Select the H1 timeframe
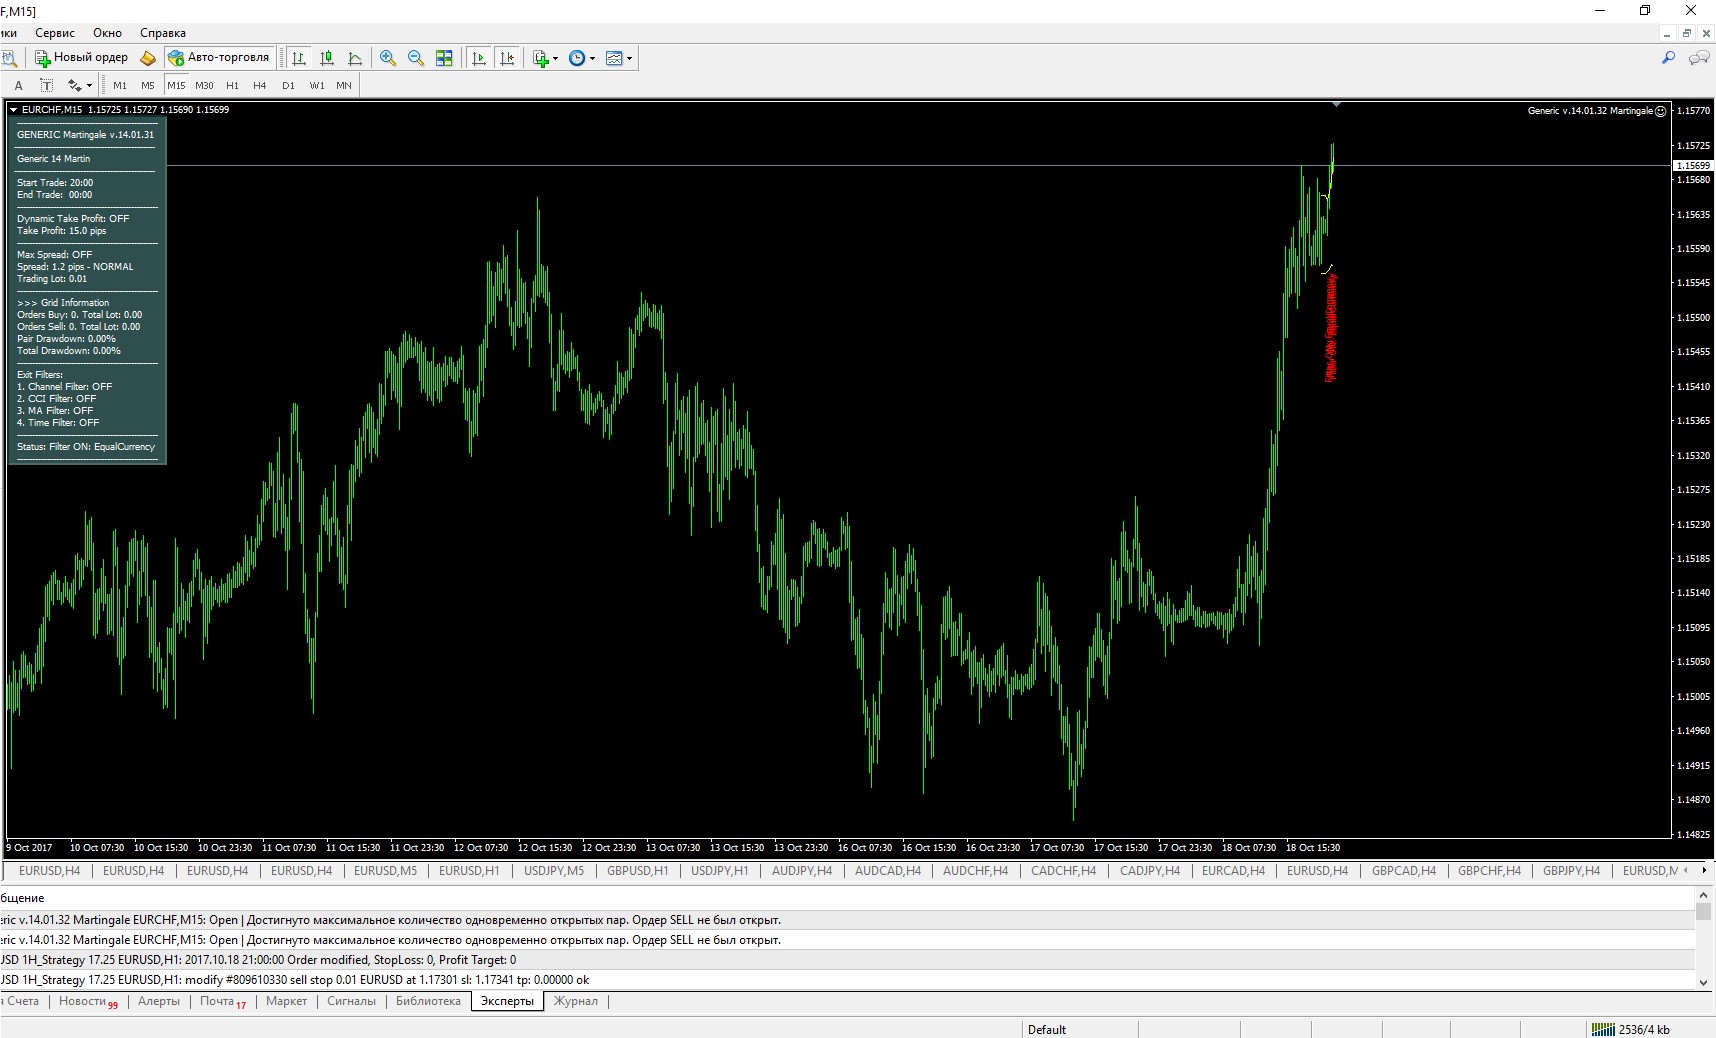Screen dimensions: 1716x1038 (232, 85)
